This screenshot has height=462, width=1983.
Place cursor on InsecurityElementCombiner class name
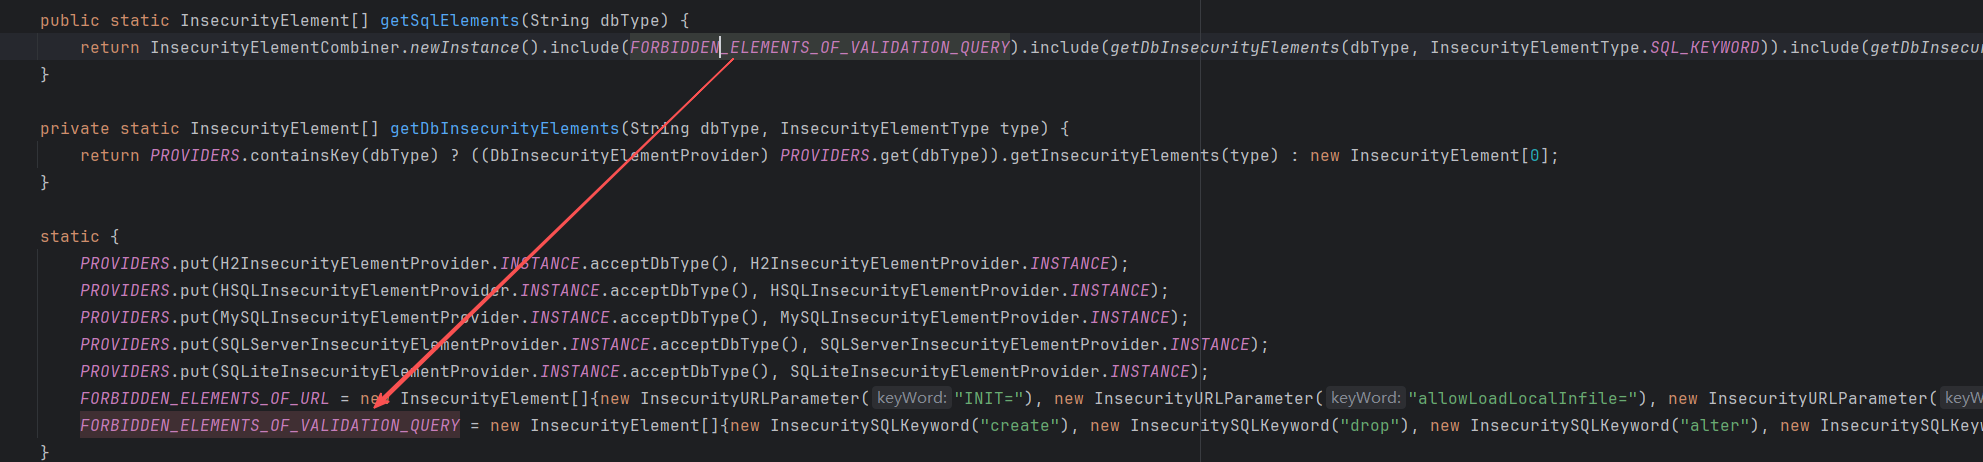click(x=275, y=47)
